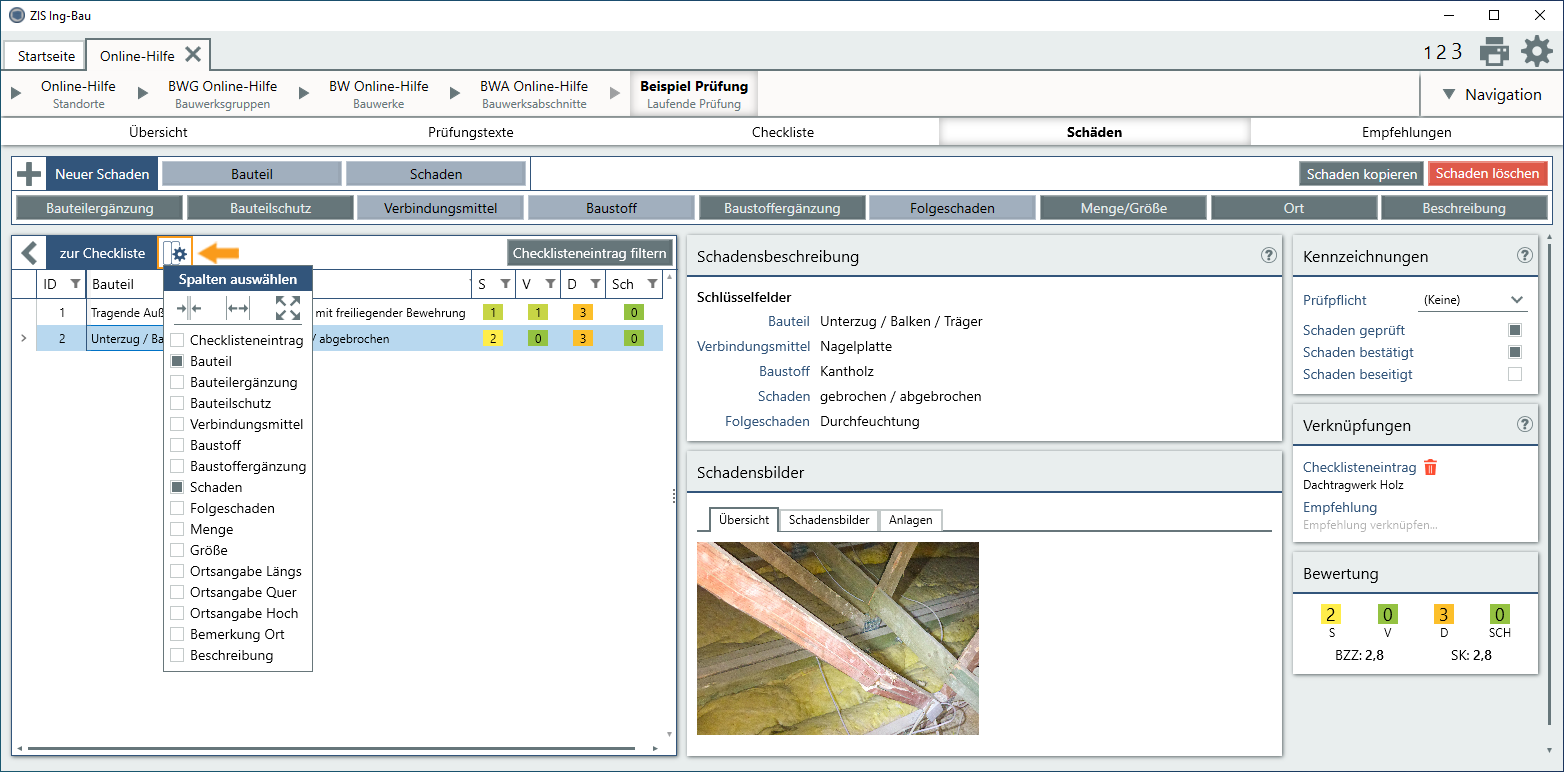Check the Schaden beseitigt checkbox
Viewport: 1564px width, 772px height.
click(x=1515, y=374)
